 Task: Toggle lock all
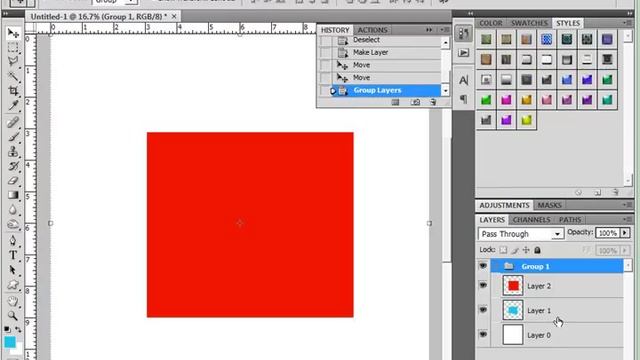pos(538,250)
